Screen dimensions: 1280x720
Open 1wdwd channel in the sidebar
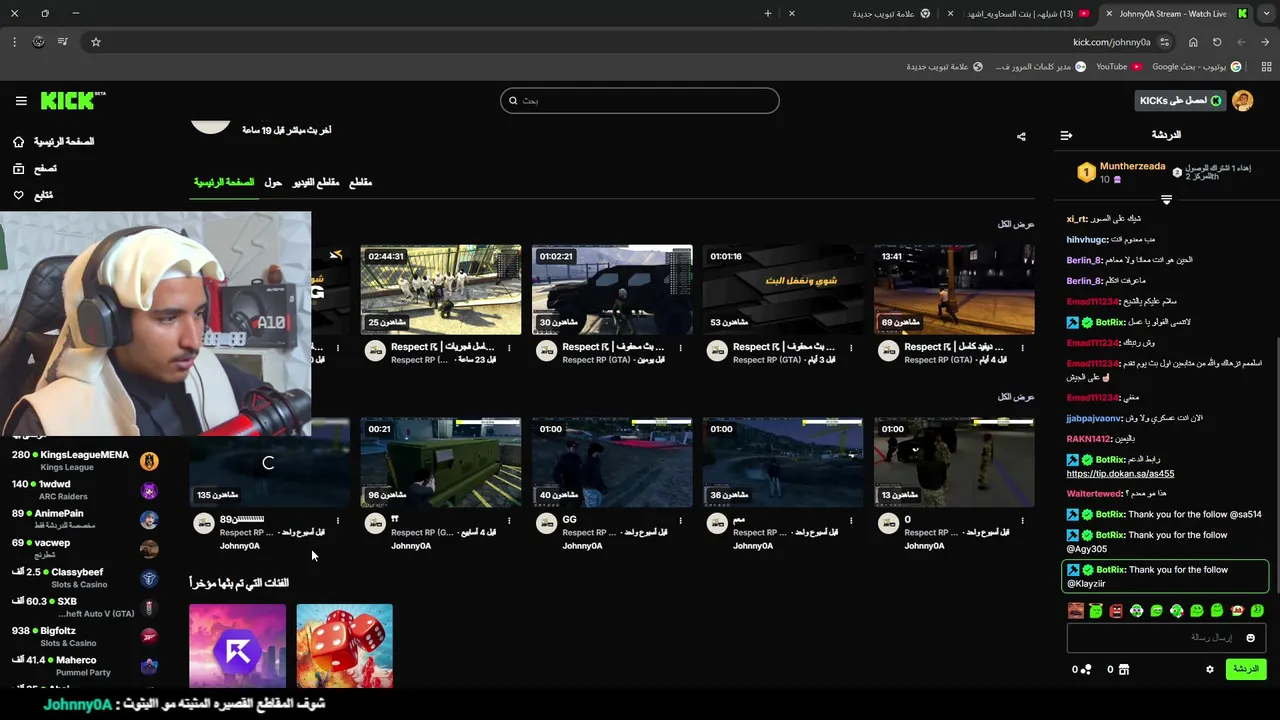click(84, 490)
